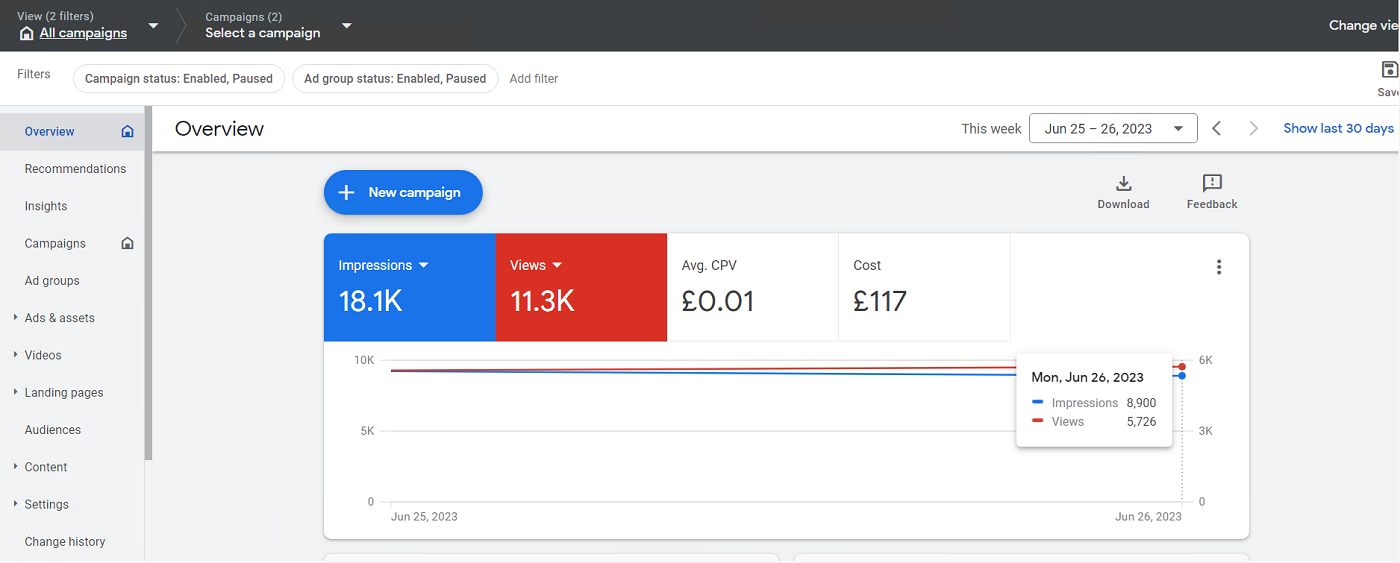Screen dimensions: 1400x563
Task: Click the New campaign button
Action: 403,192
